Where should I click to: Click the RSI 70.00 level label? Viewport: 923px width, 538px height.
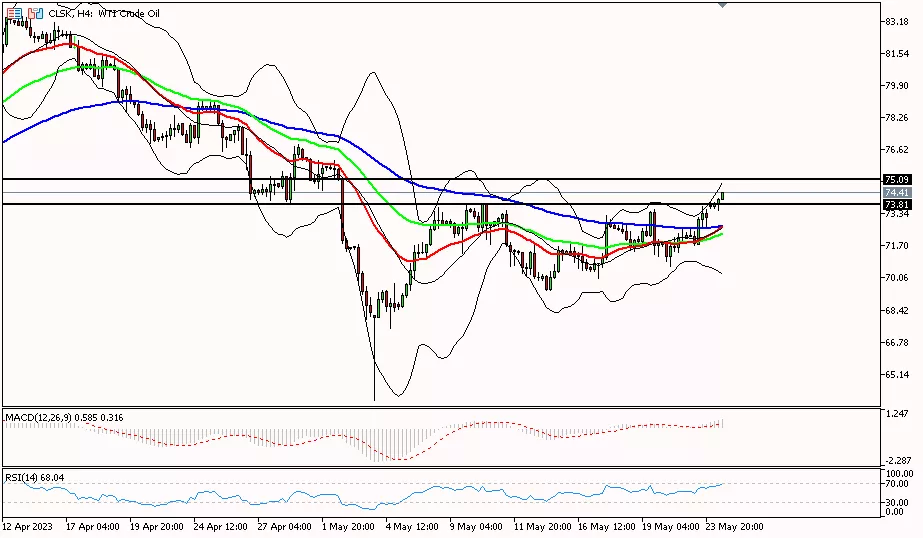[x=896, y=484]
